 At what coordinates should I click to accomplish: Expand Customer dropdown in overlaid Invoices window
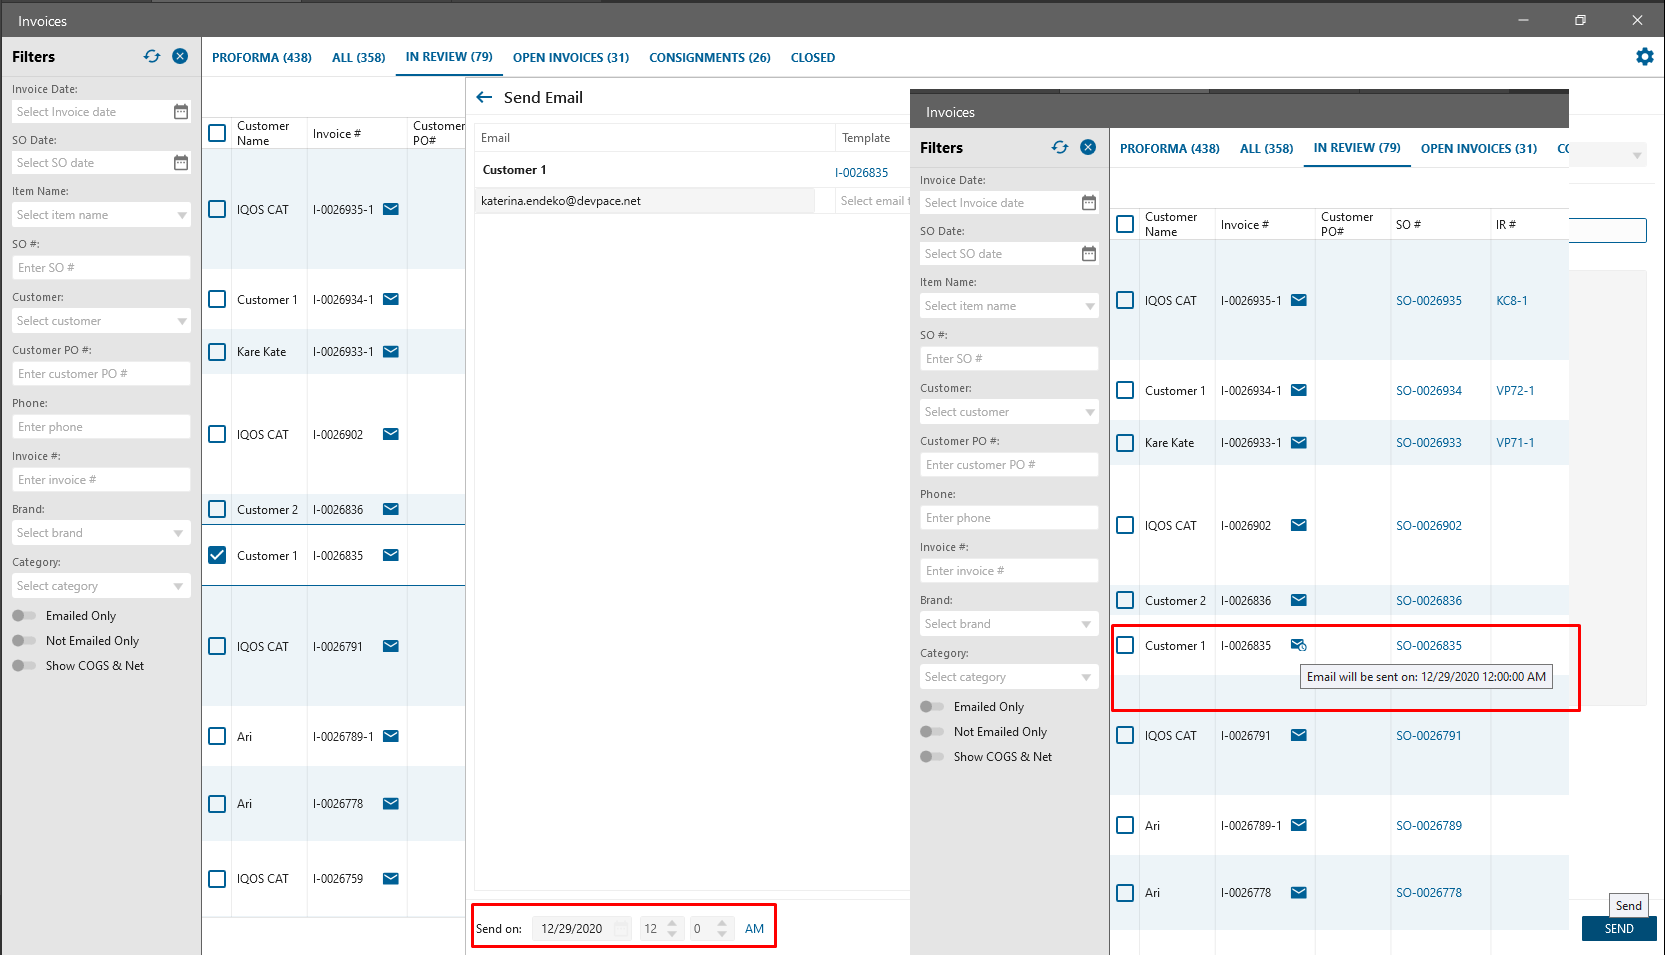(x=1090, y=412)
